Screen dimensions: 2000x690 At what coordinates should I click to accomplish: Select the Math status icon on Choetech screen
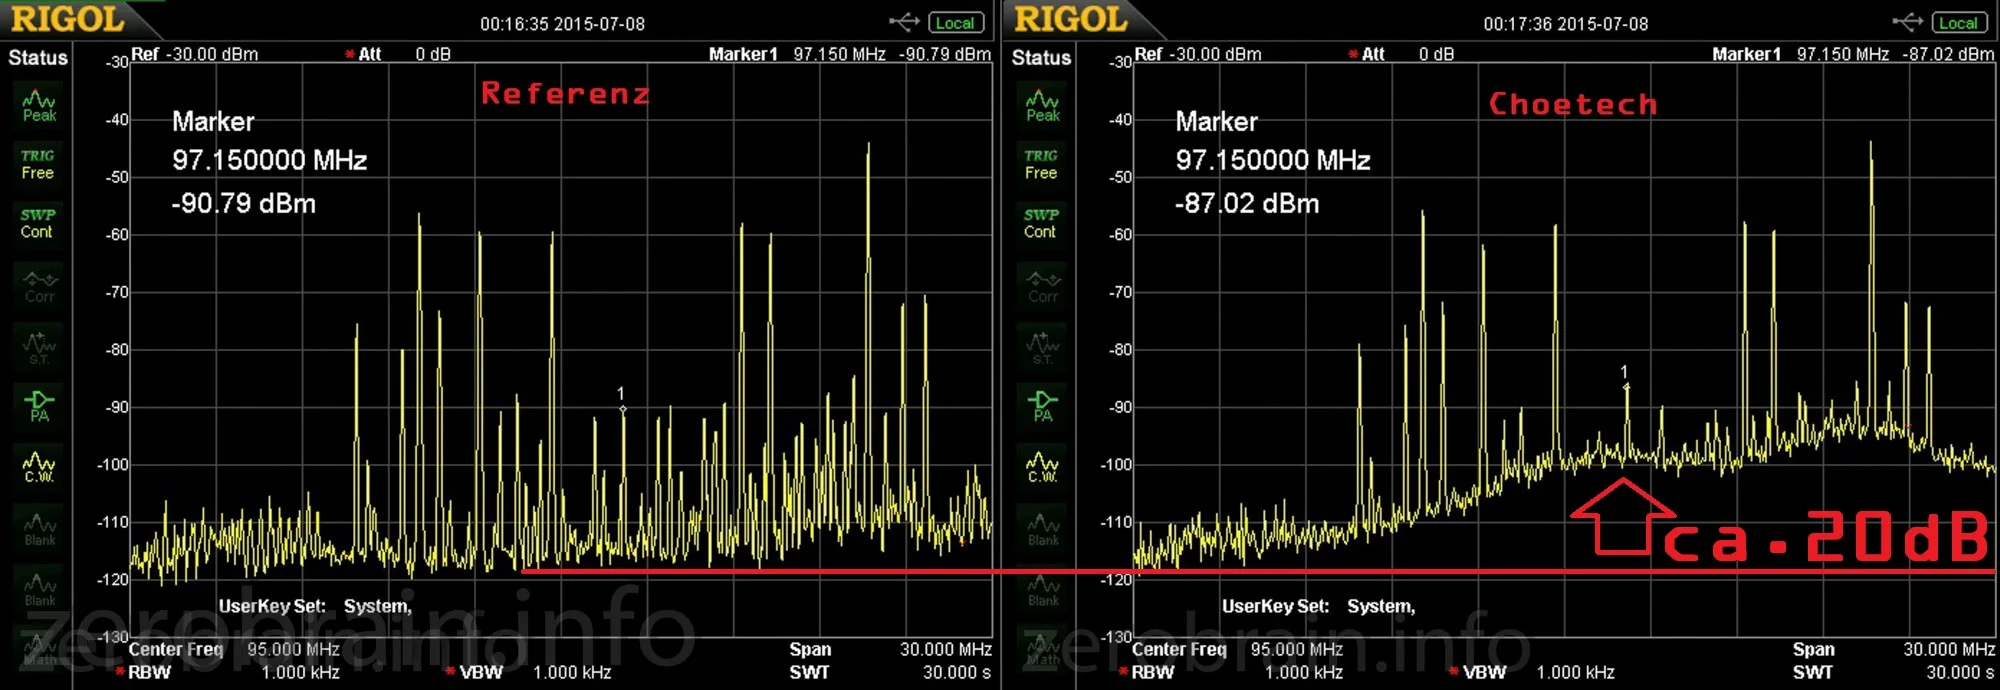tap(1042, 650)
